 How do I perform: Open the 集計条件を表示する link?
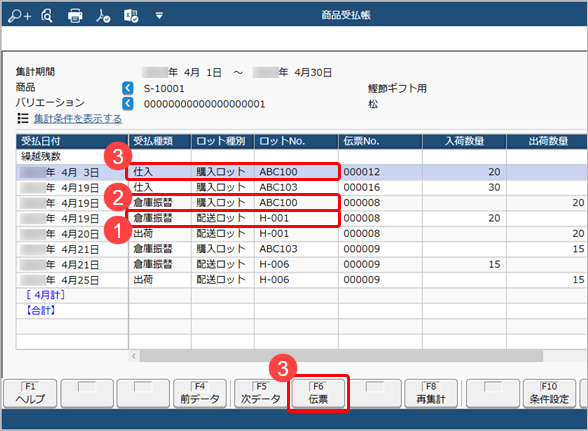(x=78, y=119)
